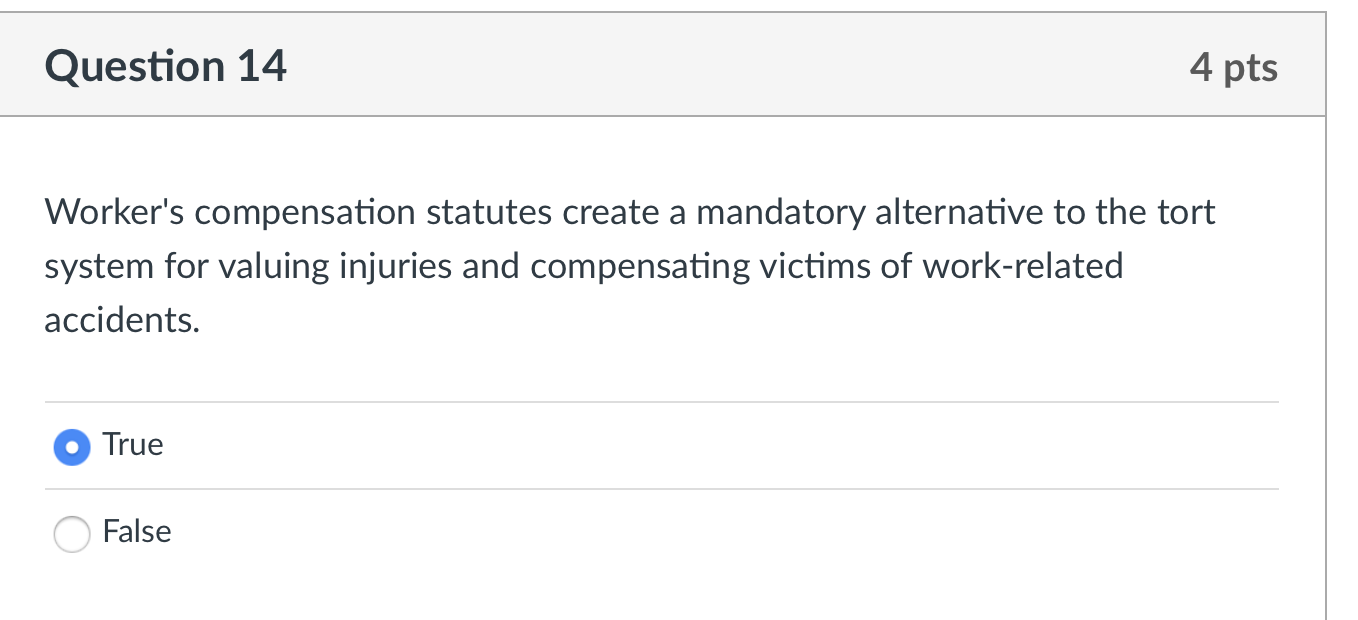Click the False answer label text
This screenshot has width=1358, height=620.
coord(136,532)
